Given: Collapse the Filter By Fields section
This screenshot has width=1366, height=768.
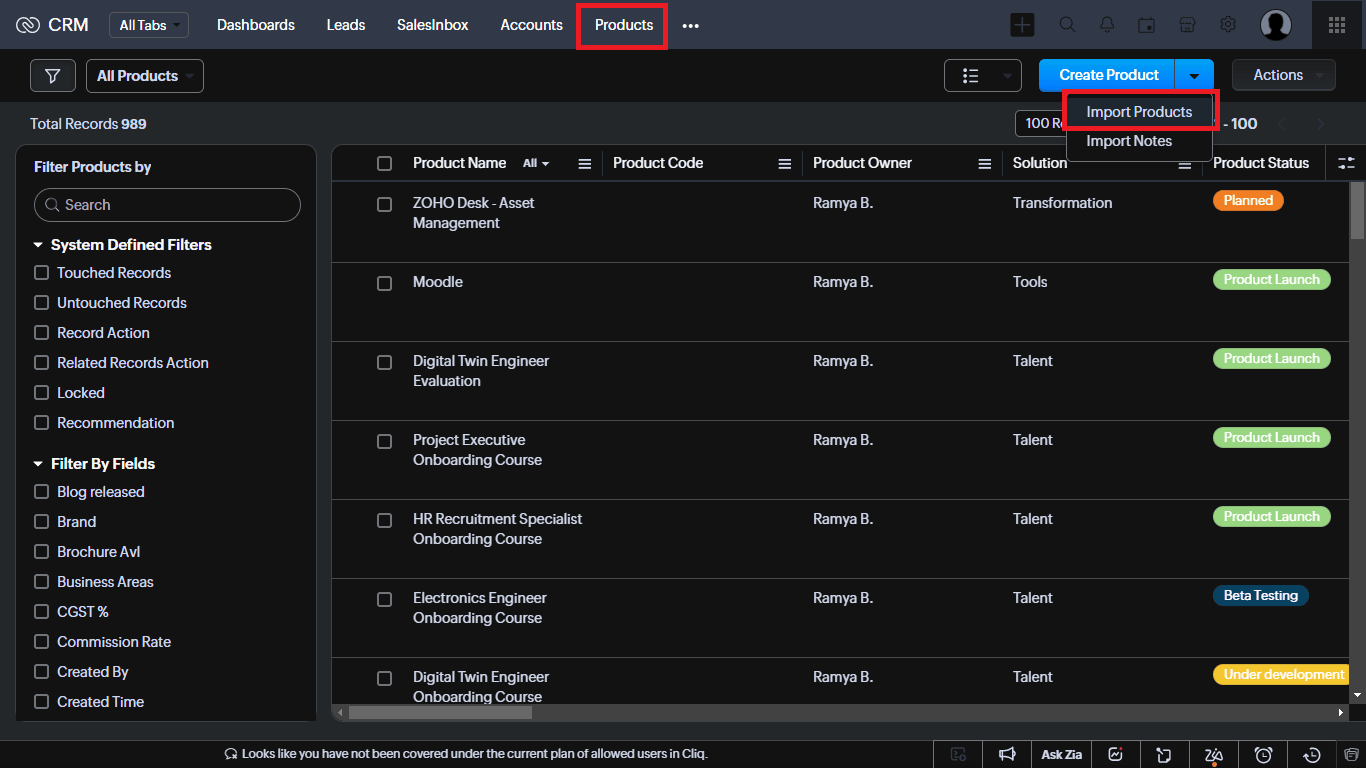Looking at the screenshot, I should pyautogui.click(x=38, y=464).
